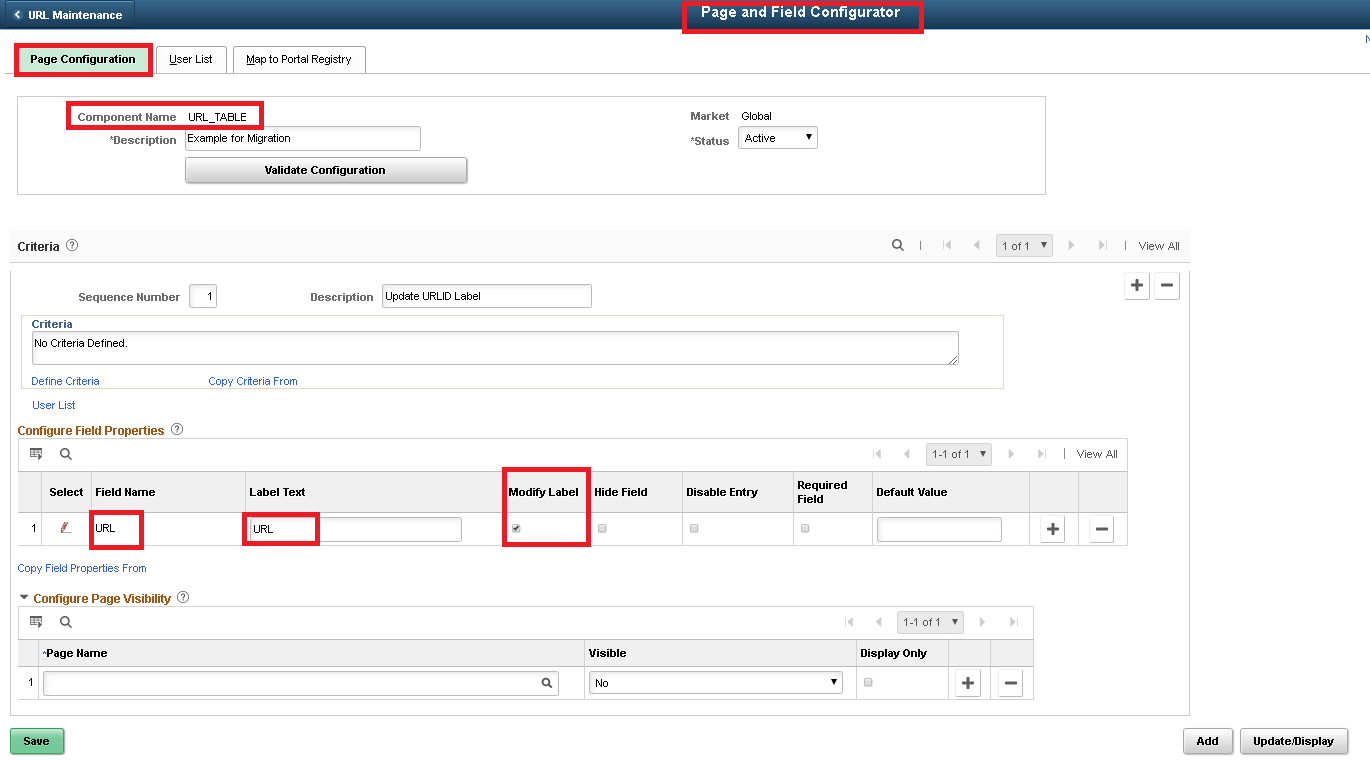Screen dimensions: 1370x761
Task: Click the minus icon to remove the URL field row
Action: (x=1101, y=528)
